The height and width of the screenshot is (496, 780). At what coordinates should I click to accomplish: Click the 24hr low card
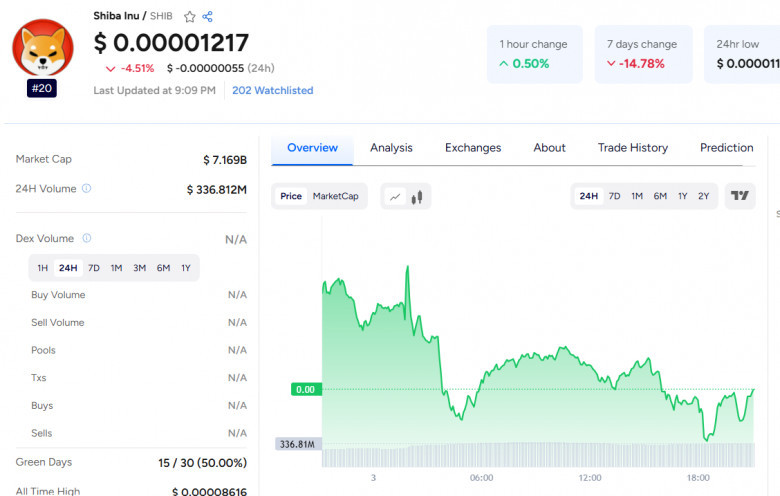pyautogui.click(x=742, y=54)
